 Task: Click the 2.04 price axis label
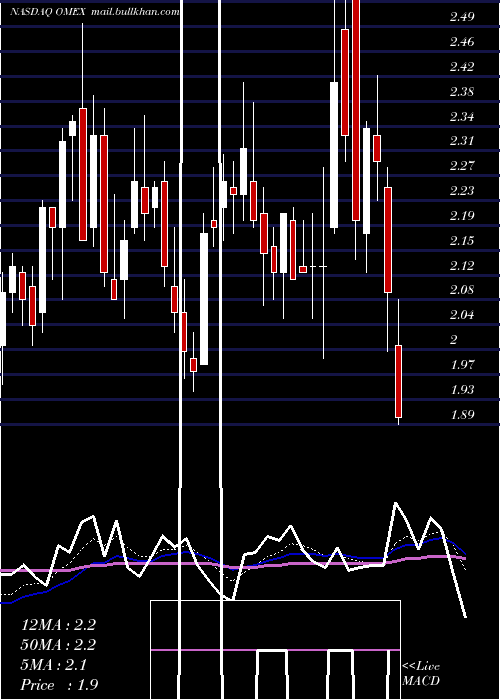pyautogui.click(x=462, y=315)
